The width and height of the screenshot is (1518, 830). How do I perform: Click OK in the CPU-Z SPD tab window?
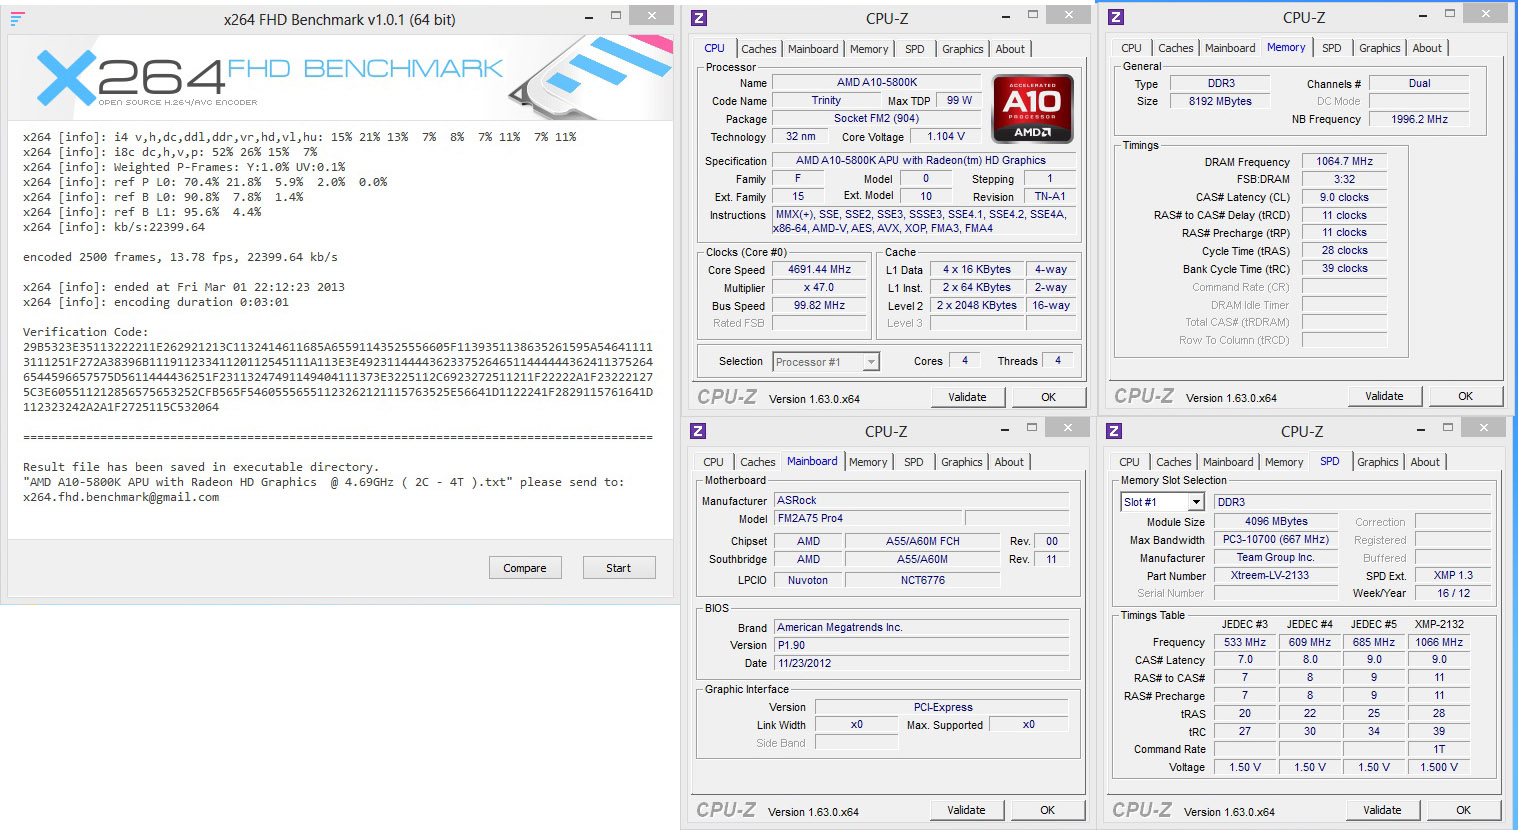(x=1463, y=810)
